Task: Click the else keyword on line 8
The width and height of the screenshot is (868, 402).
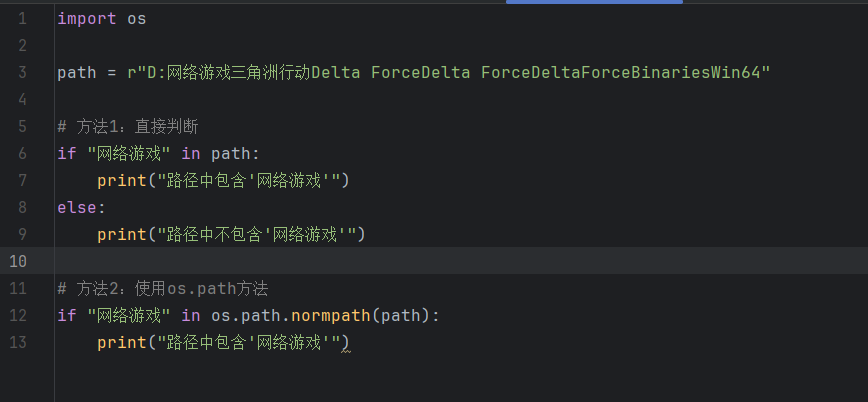Action: pos(78,208)
